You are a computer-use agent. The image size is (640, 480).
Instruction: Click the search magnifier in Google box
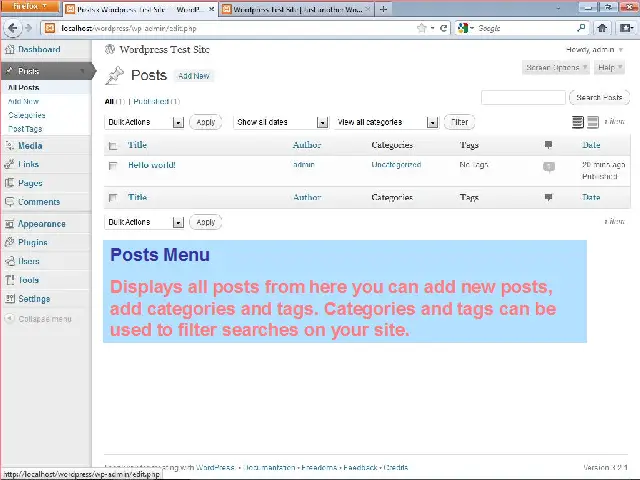[x=581, y=28]
